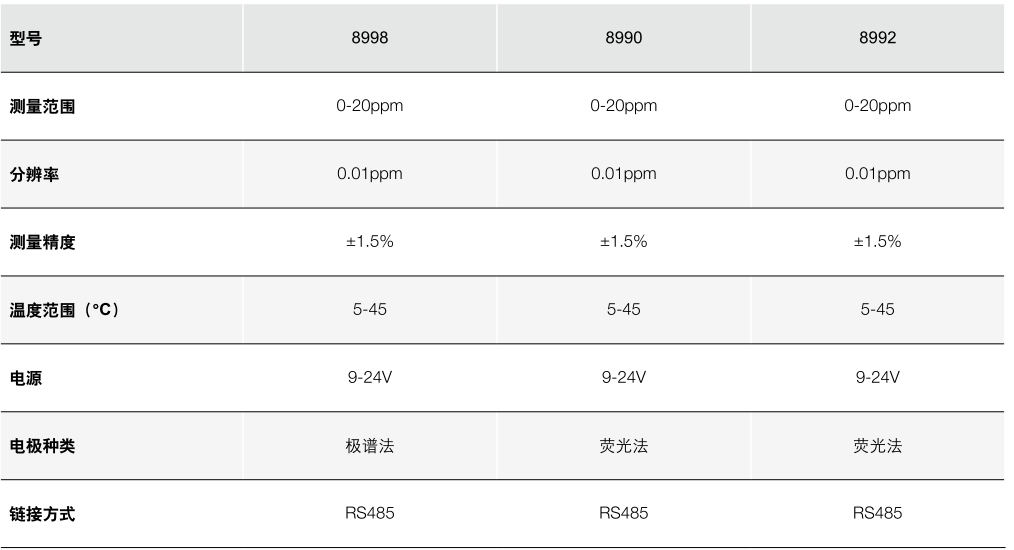Viewport: 1014px width, 550px height.
Task: Click the ±1.5% accuracy cell for 8998
Action: click(370, 242)
